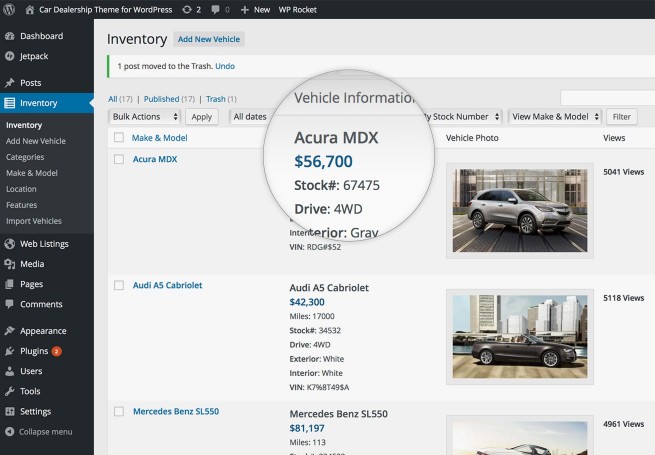The image size is (655, 455).
Task: Click the Vehicle Photo column header
Action: (472, 138)
